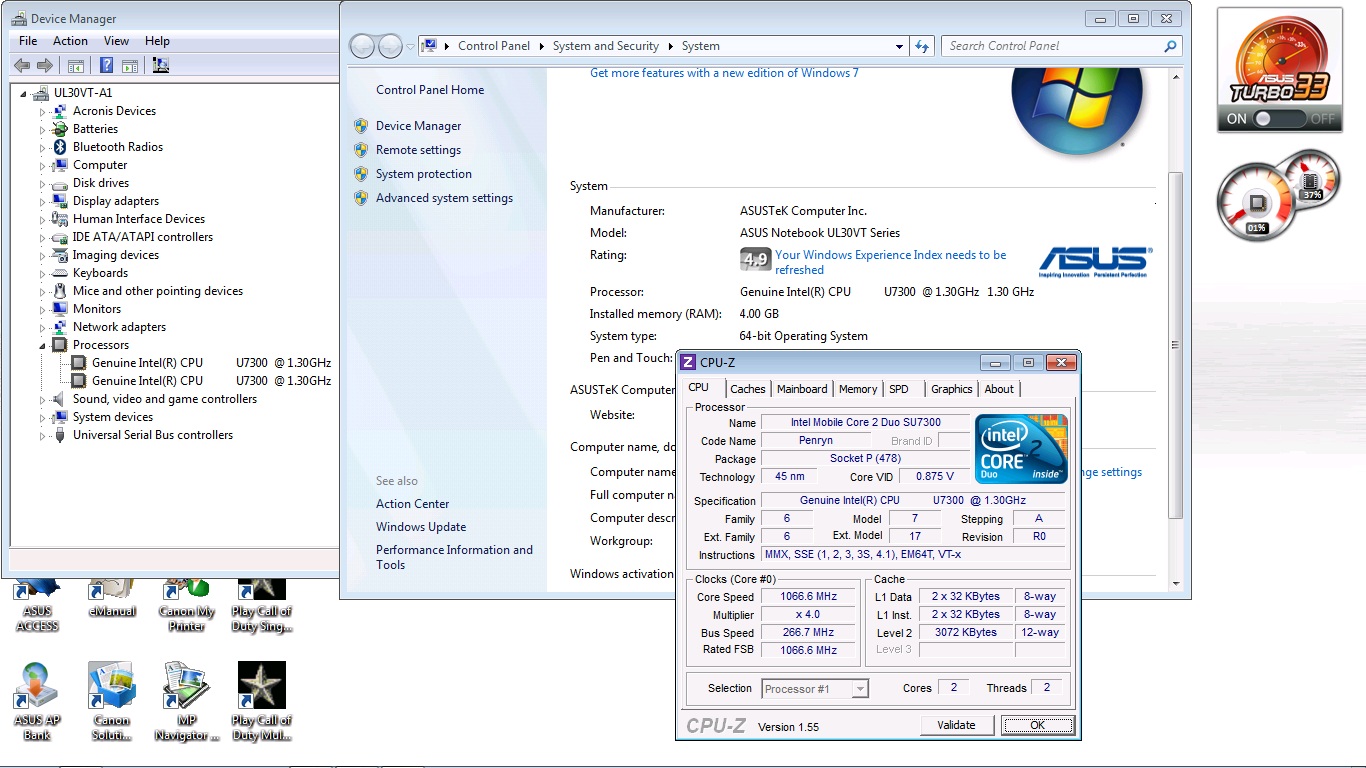
Task: Click the Control Panel Home link
Action: tap(430, 90)
